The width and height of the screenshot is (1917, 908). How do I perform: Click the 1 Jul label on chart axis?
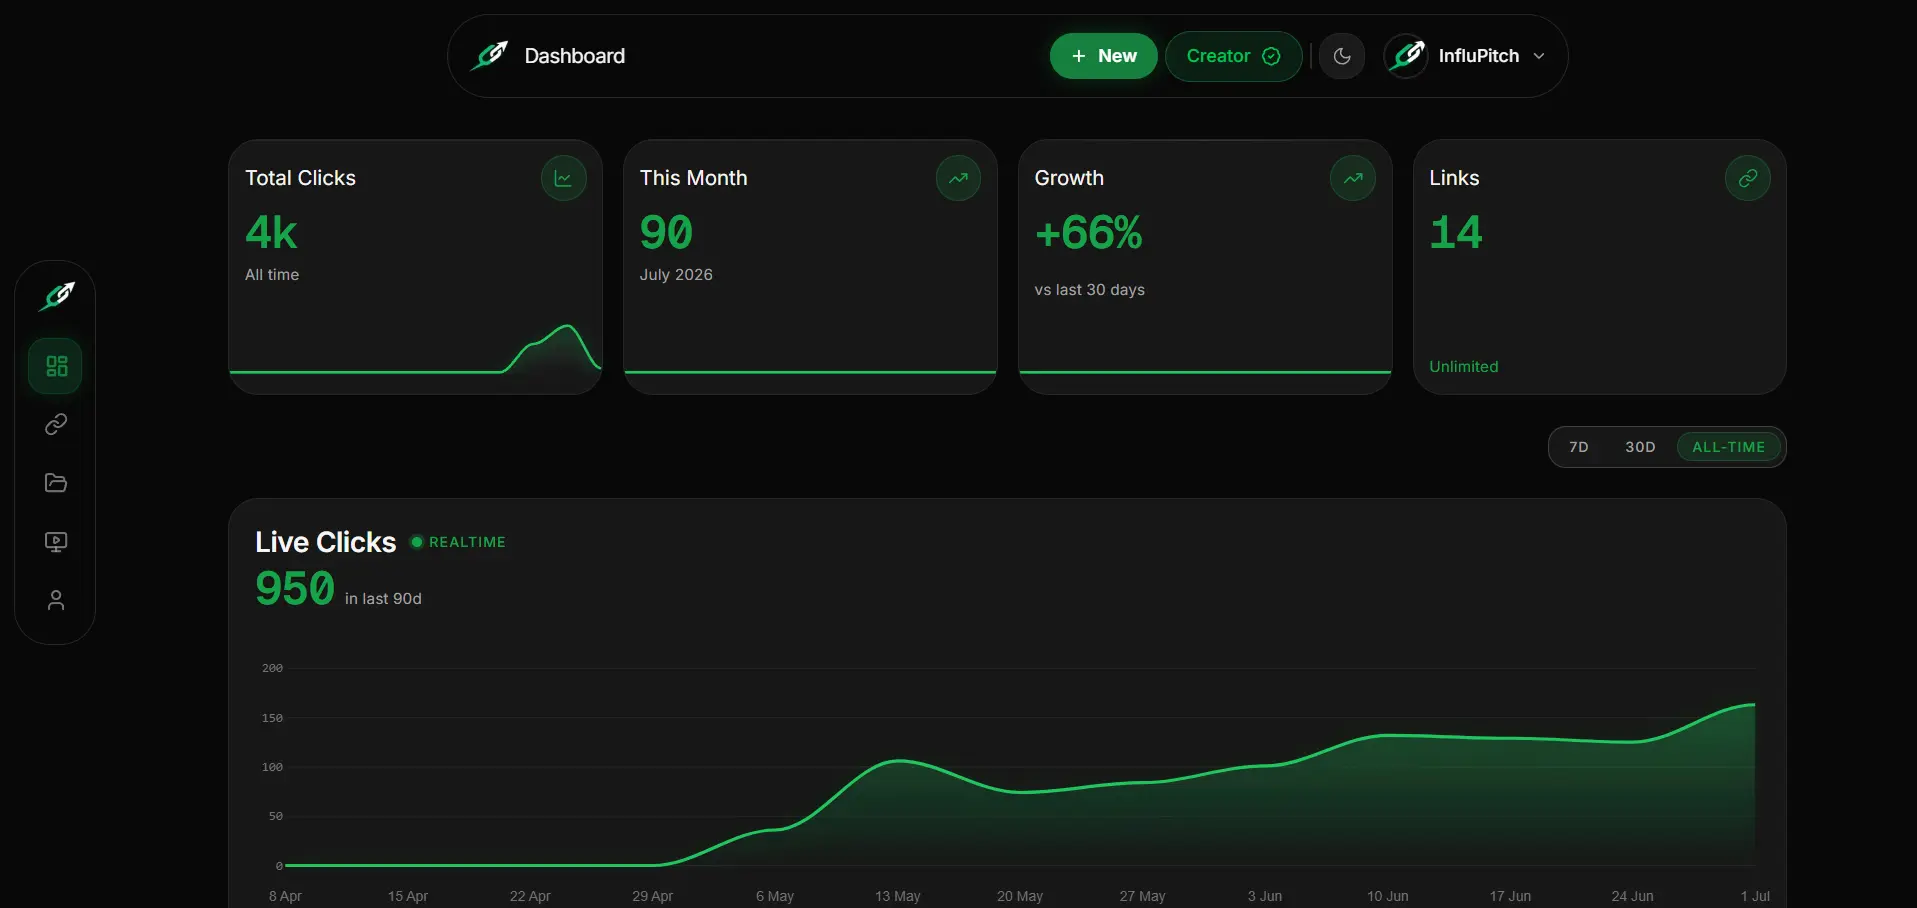tap(1755, 896)
